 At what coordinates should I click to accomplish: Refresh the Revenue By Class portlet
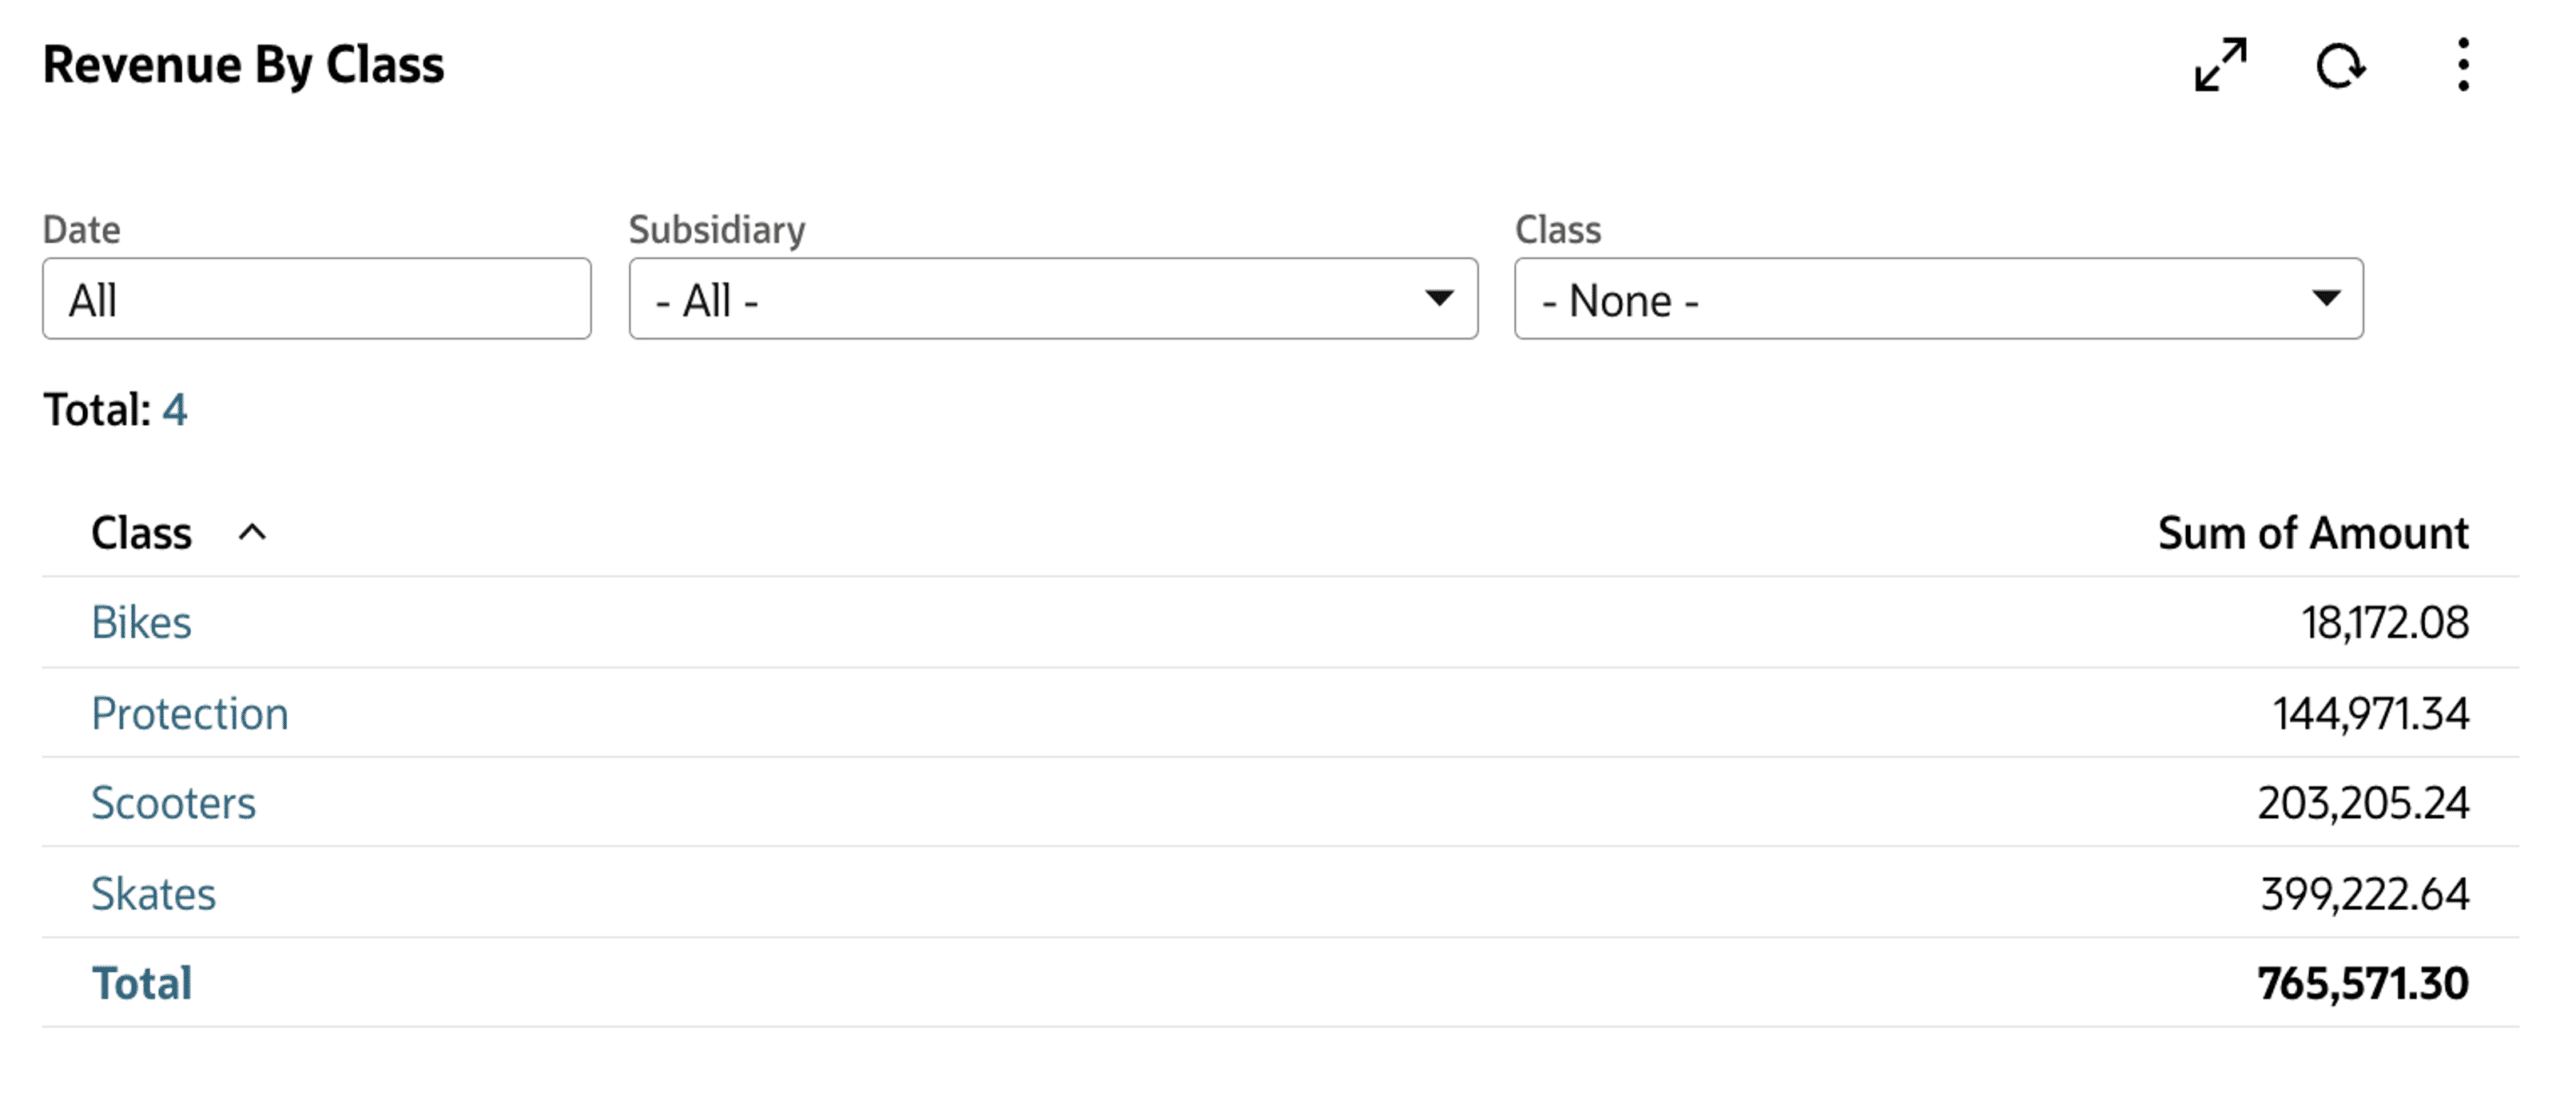point(2340,66)
